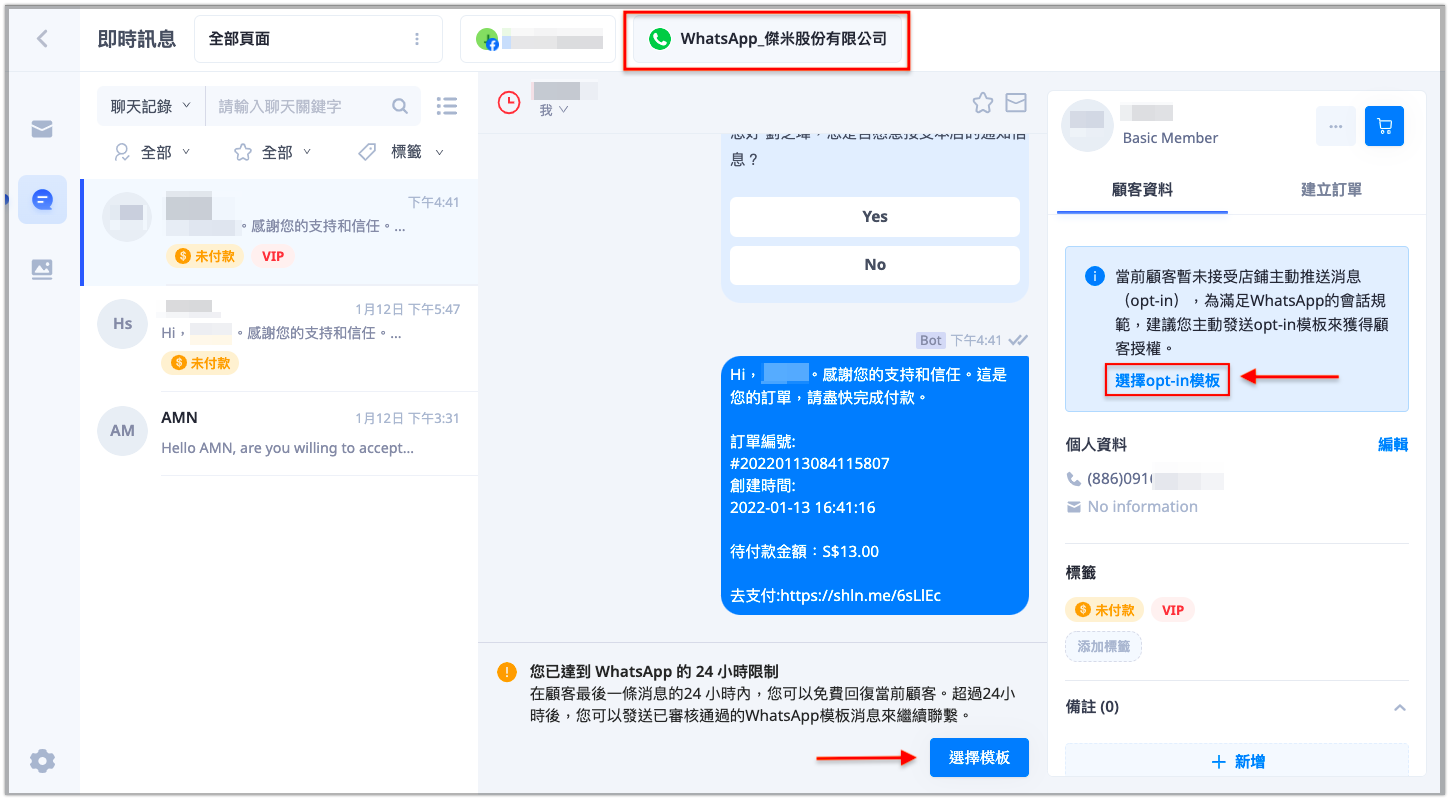The height and width of the screenshot is (800, 1450).
Task: Click the 選擇opt-in模板 link
Action: (1167, 381)
